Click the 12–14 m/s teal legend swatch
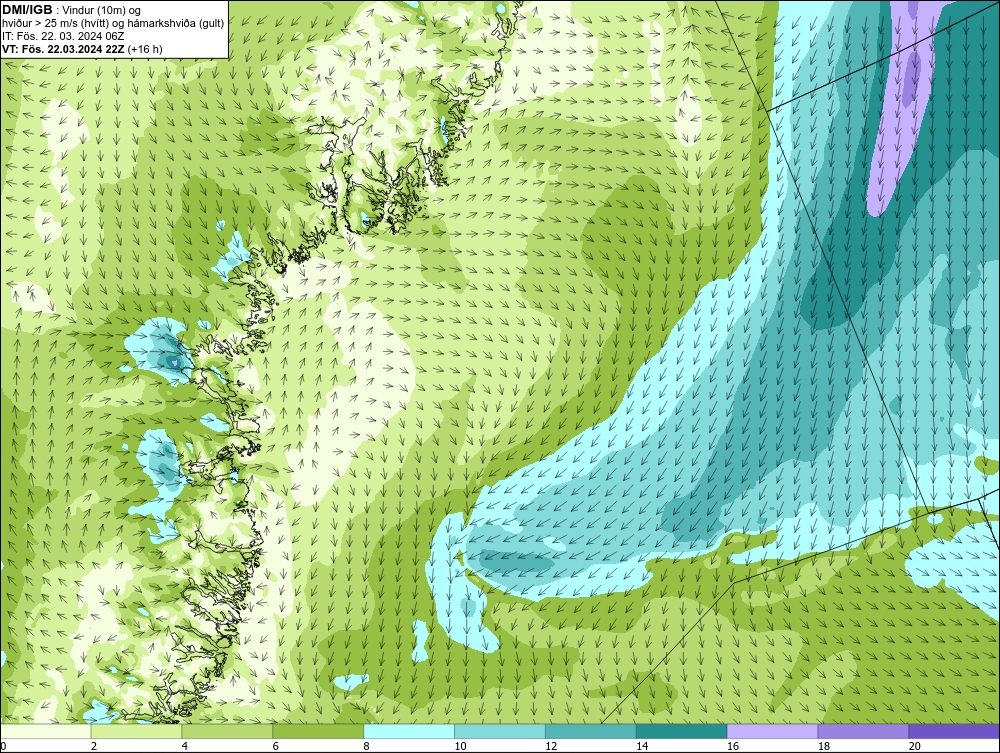The image size is (1000, 753). point(591,731)
